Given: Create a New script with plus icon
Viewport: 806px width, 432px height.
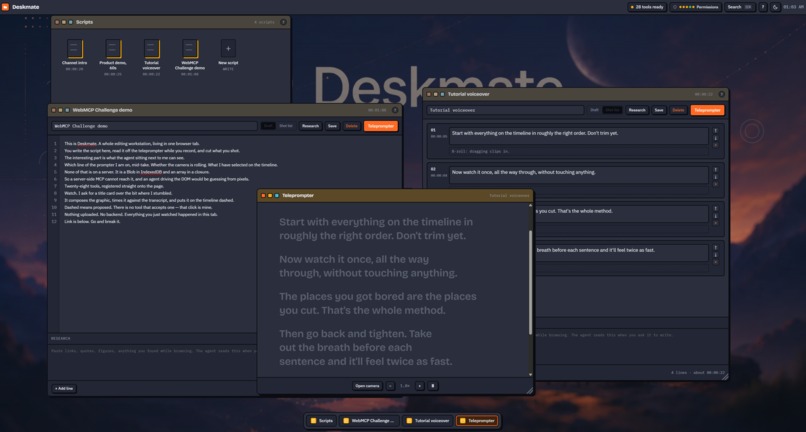Looking at the screenshot, I should click(x=228, y=48).
